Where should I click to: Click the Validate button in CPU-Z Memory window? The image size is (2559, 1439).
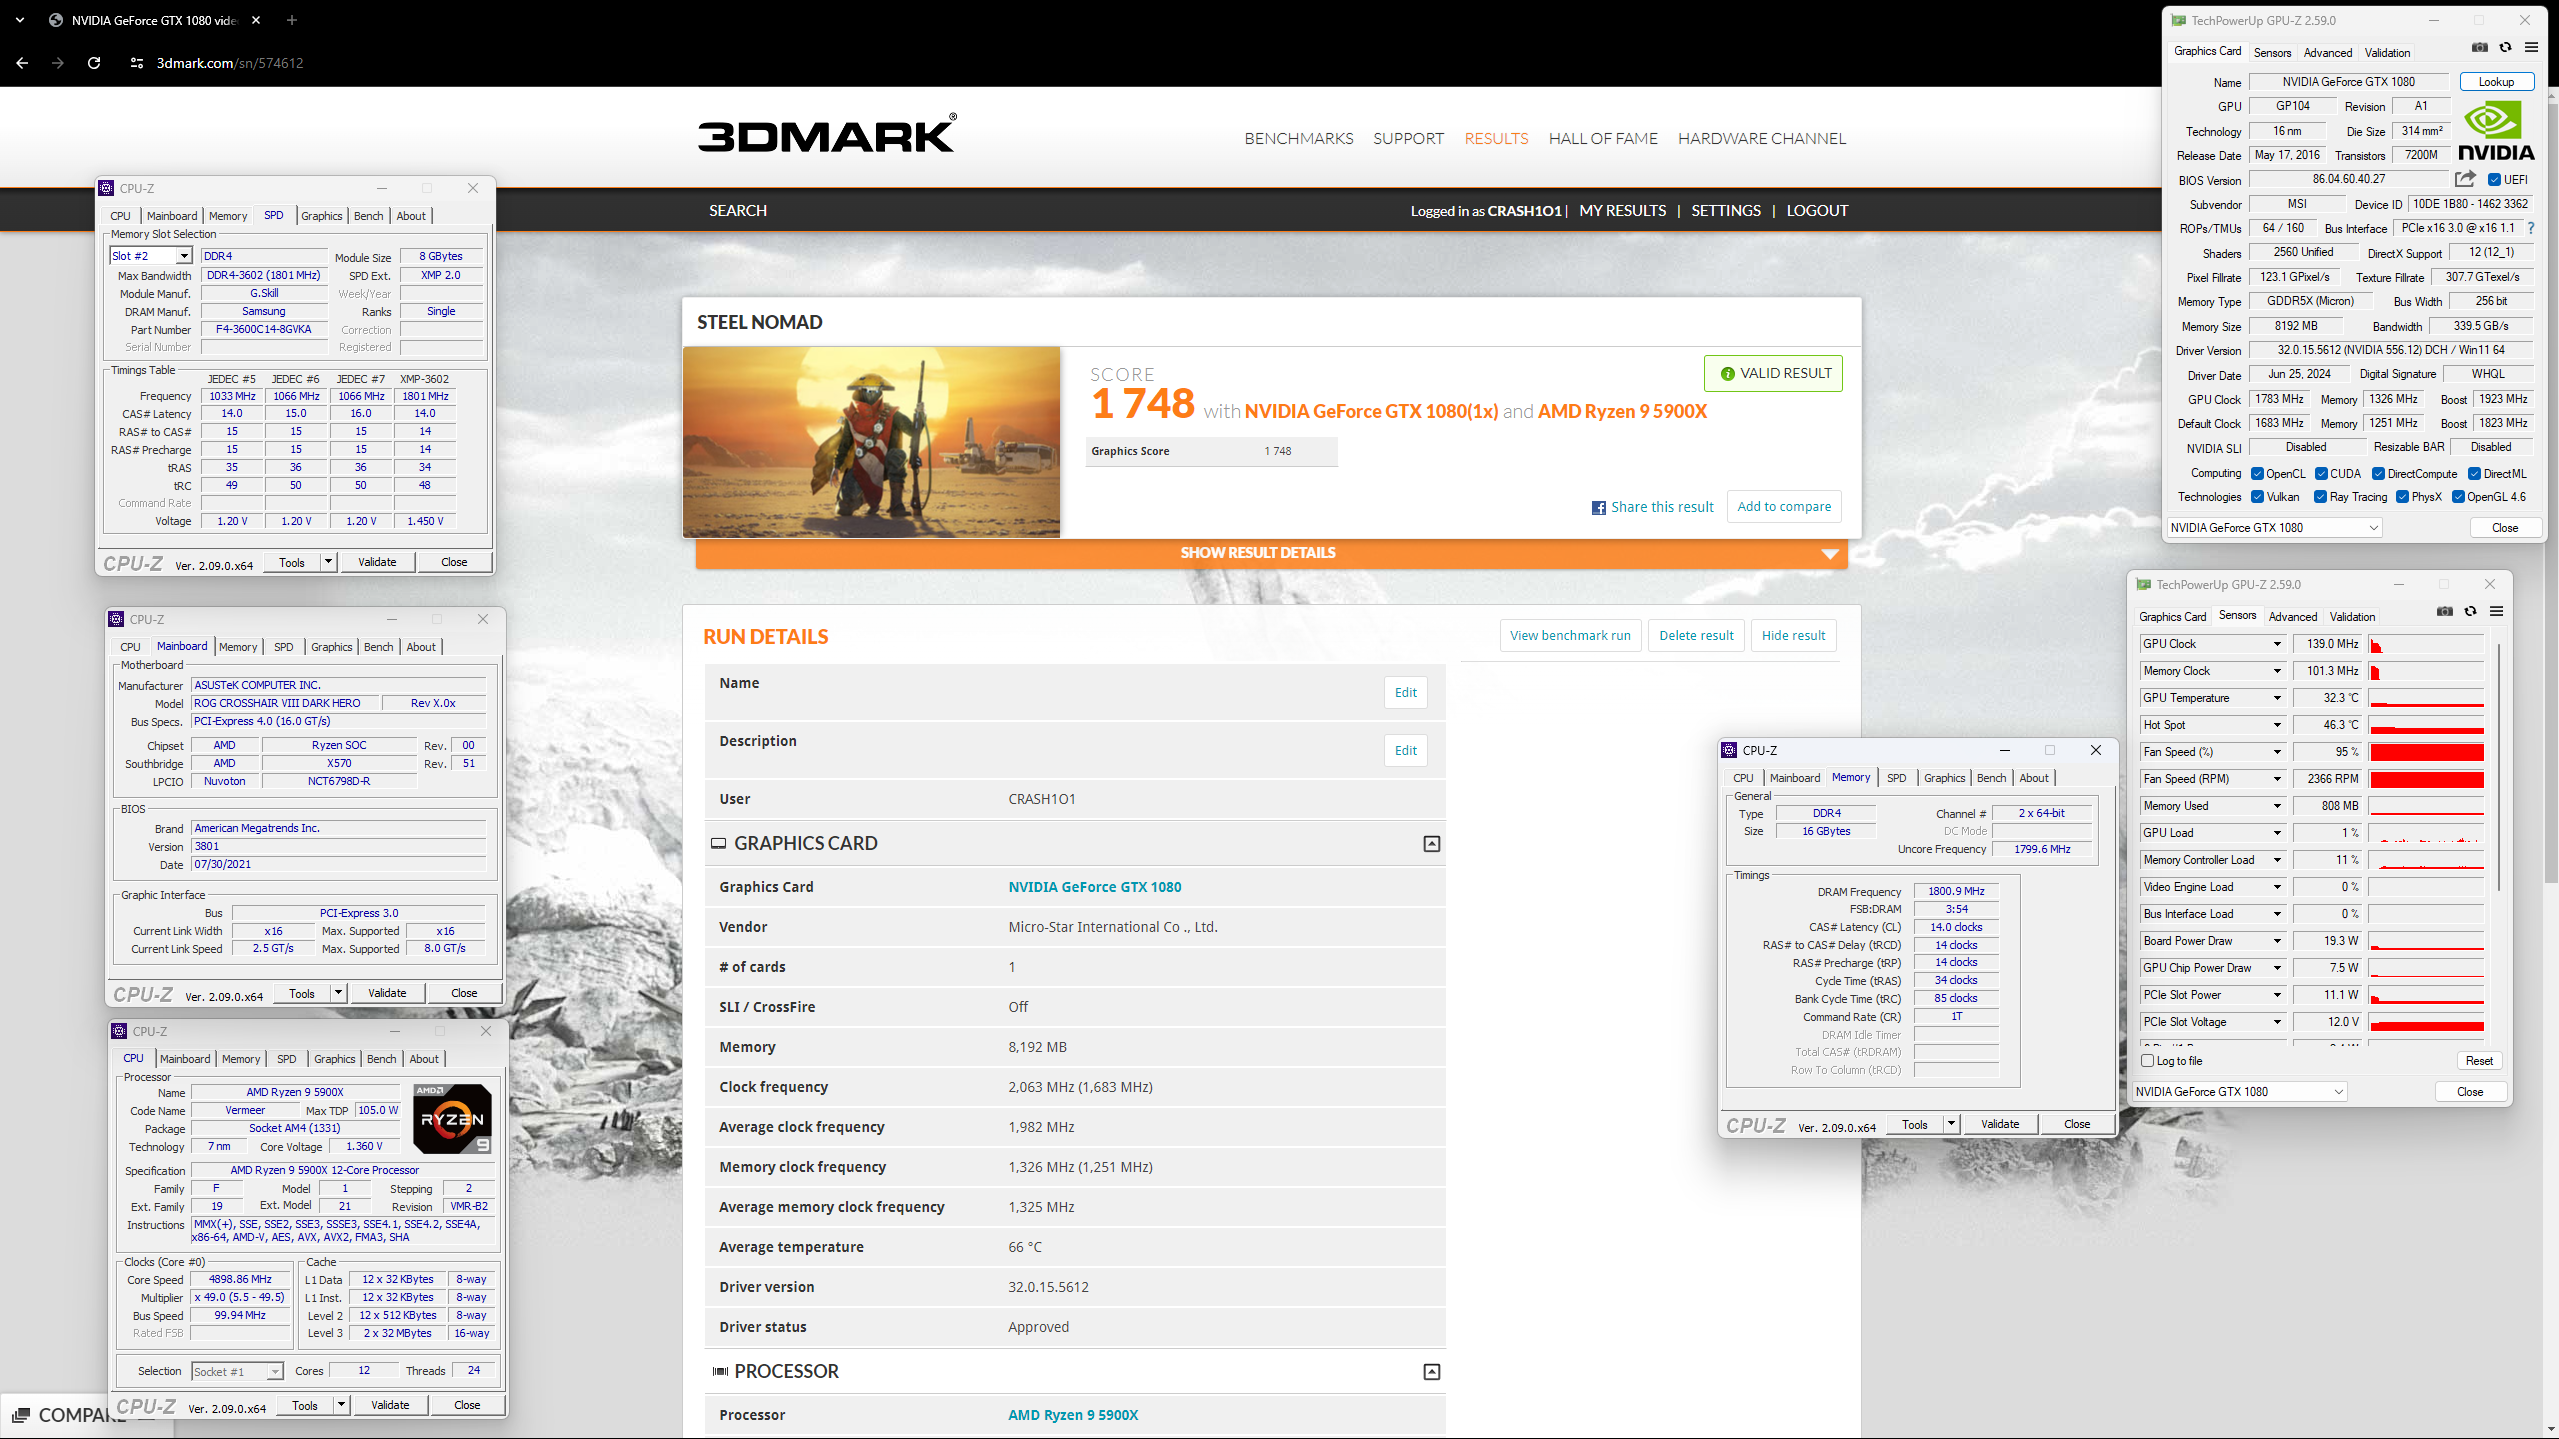pos(2000,1124)
